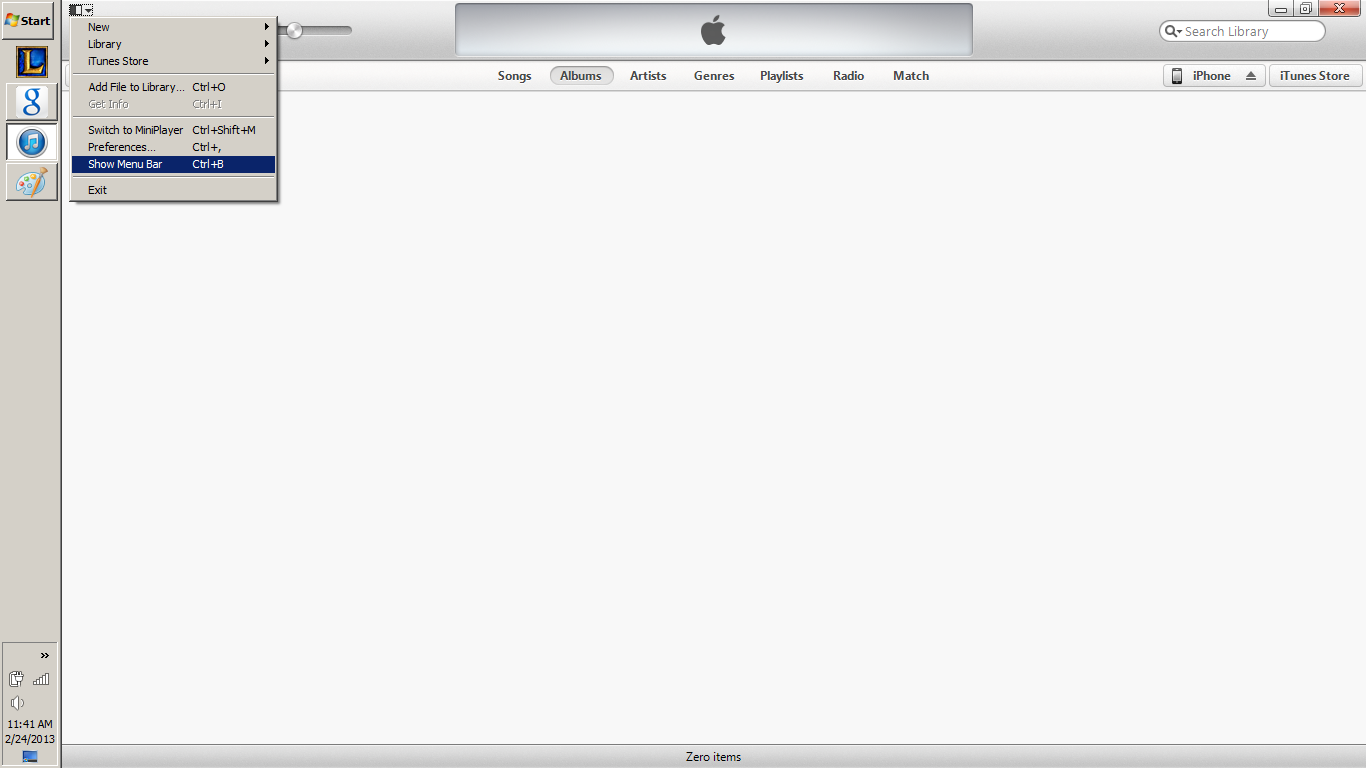Restore down the iTunes window
Viewport: 1366px width, 768px height.
point(1305,9)
